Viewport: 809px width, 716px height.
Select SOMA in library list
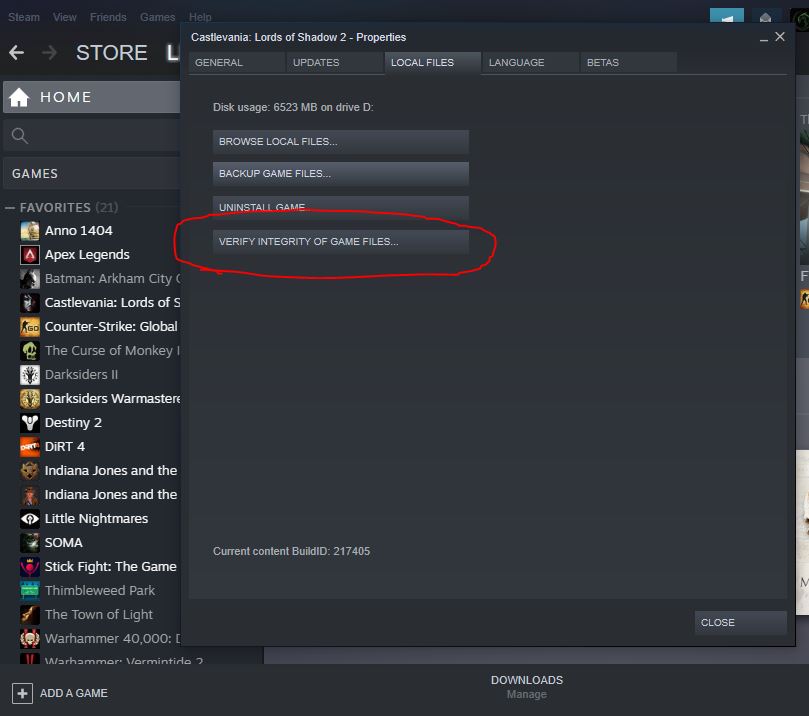pos(63,543)
